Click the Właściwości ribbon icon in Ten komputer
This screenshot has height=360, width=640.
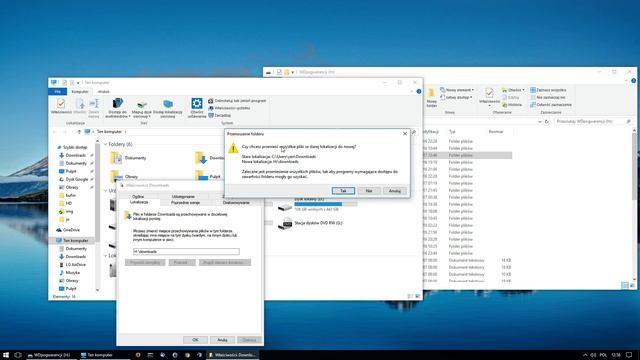61,106
